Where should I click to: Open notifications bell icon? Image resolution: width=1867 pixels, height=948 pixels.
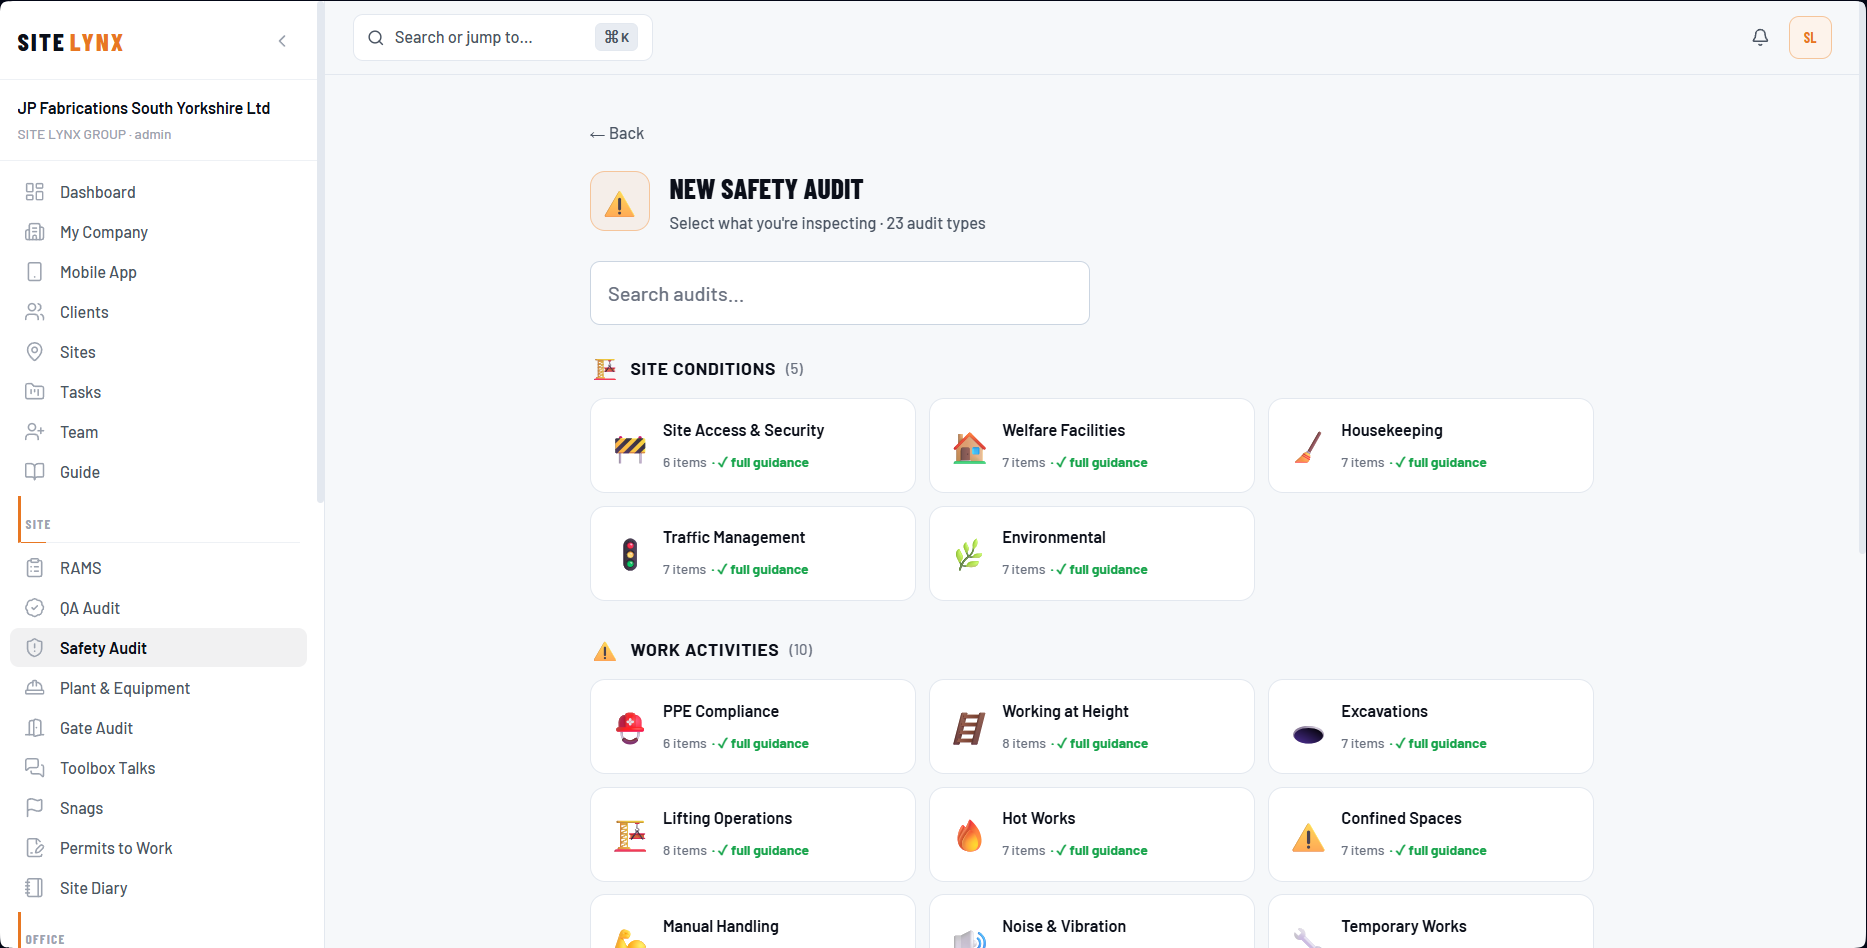coord(1760,37)
